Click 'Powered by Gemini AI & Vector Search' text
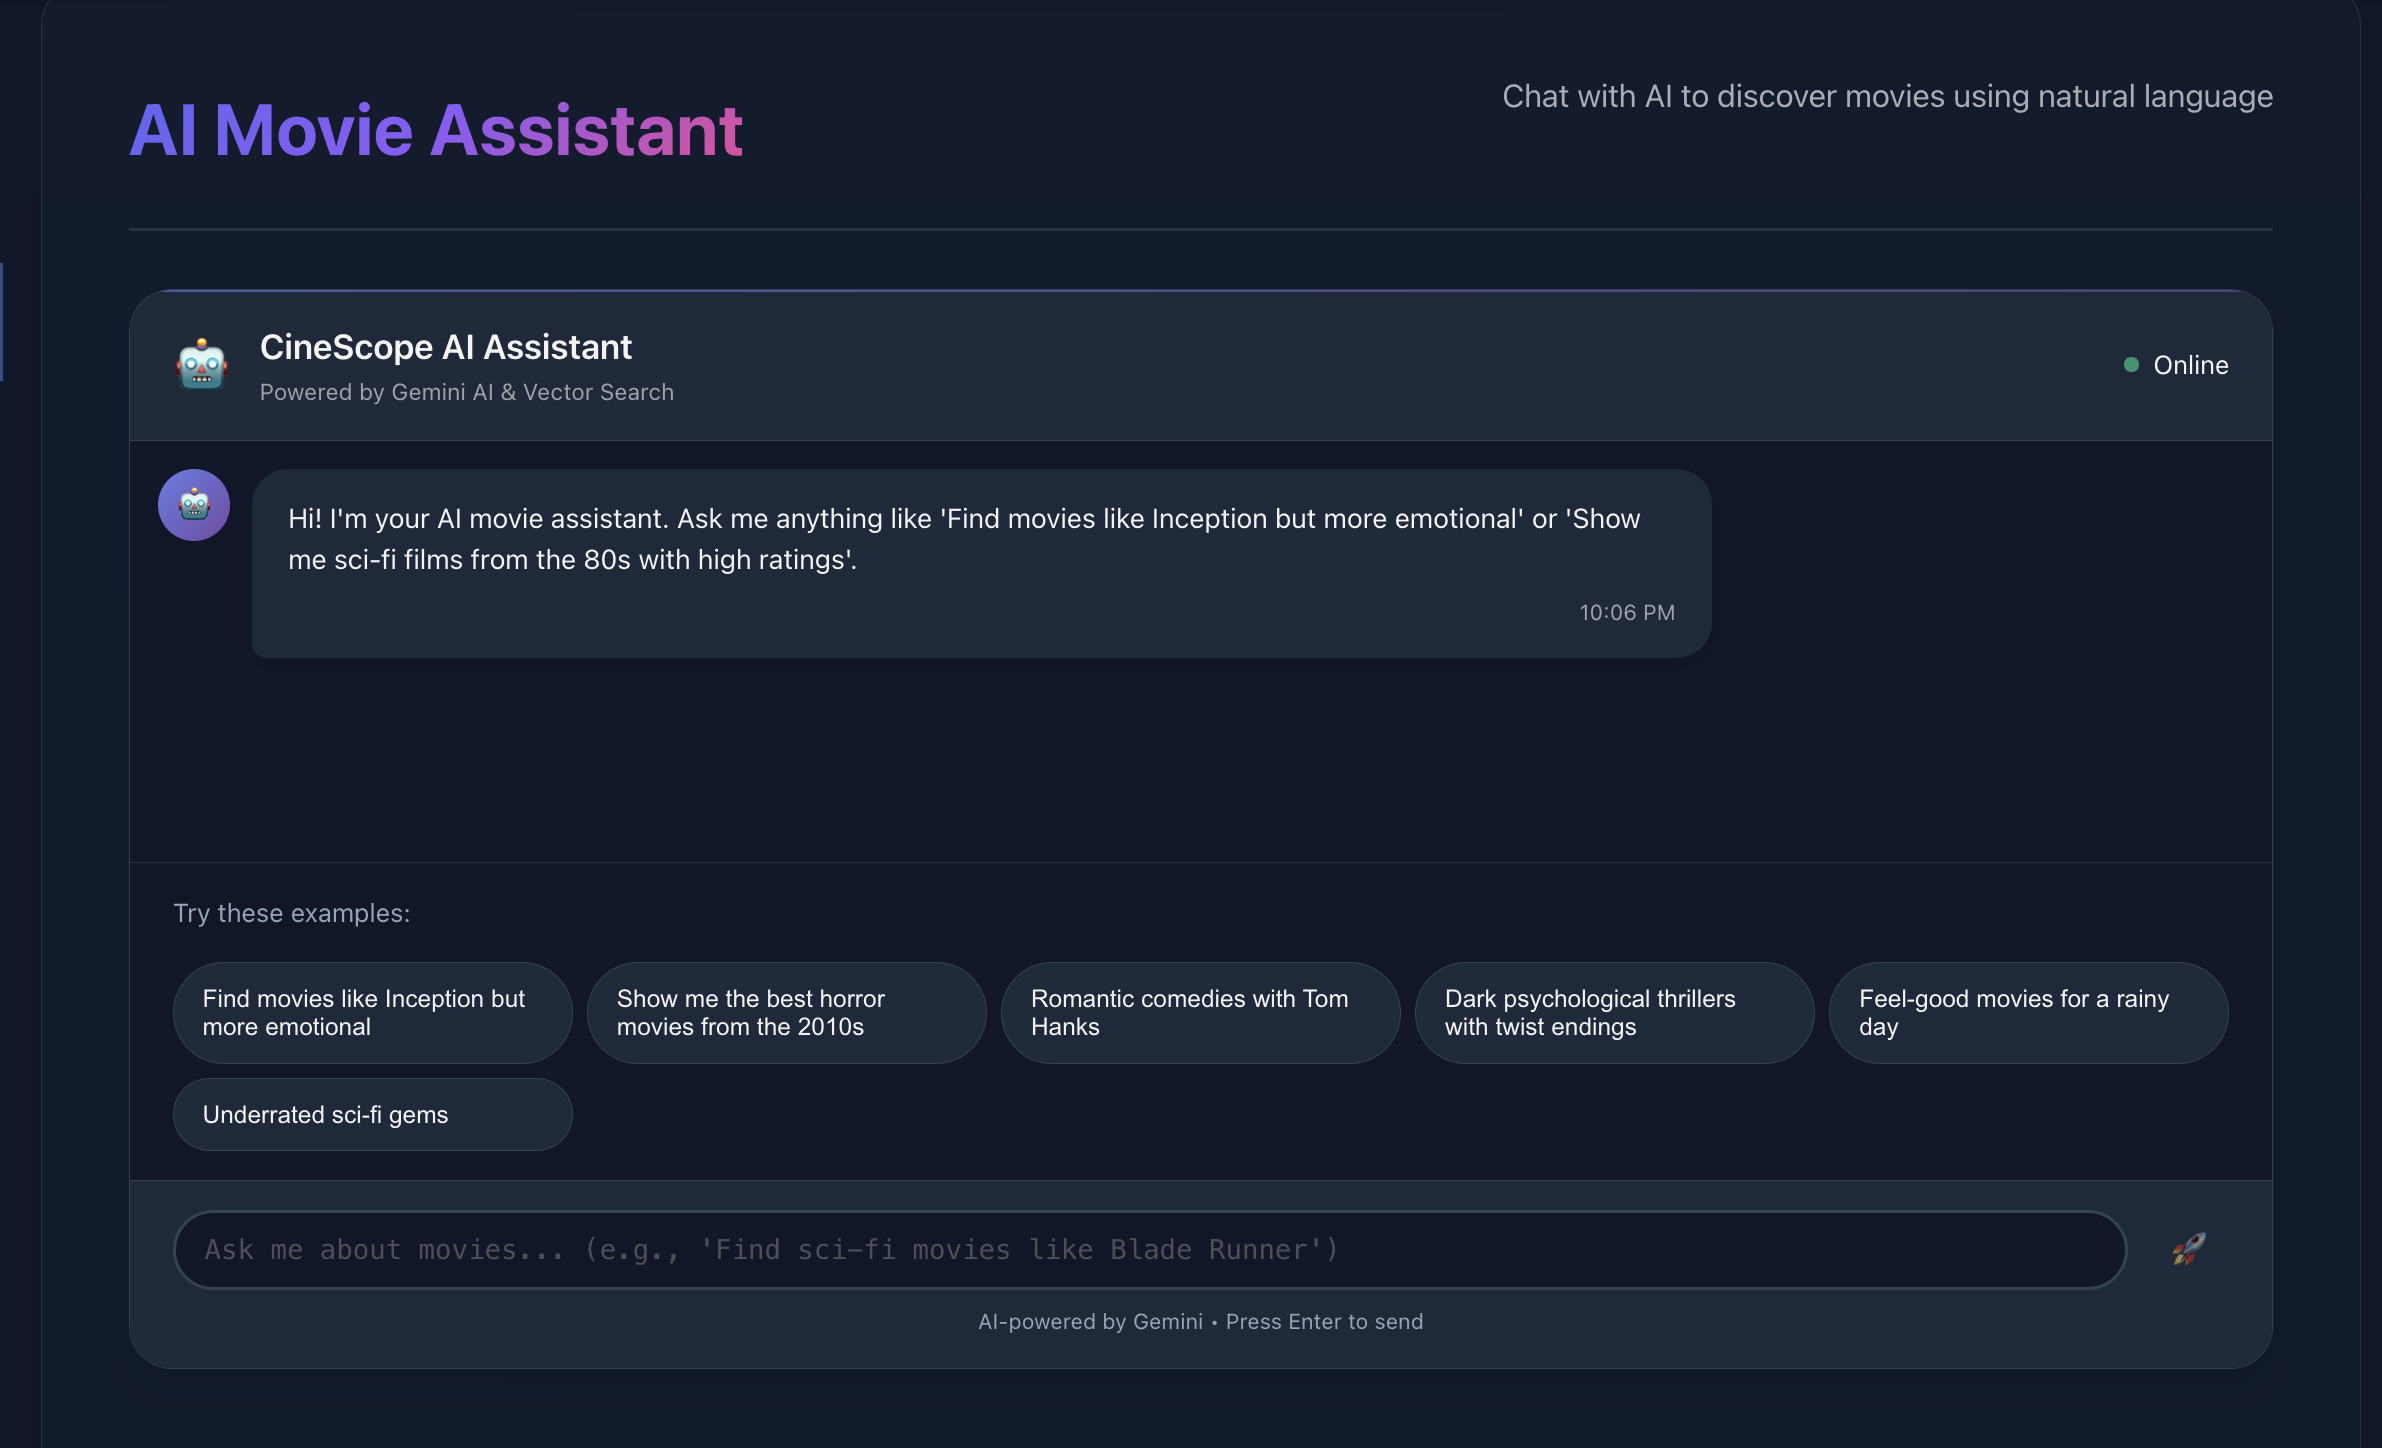The height and width of the screenshot is (1448, 2382). click(467, 392)
